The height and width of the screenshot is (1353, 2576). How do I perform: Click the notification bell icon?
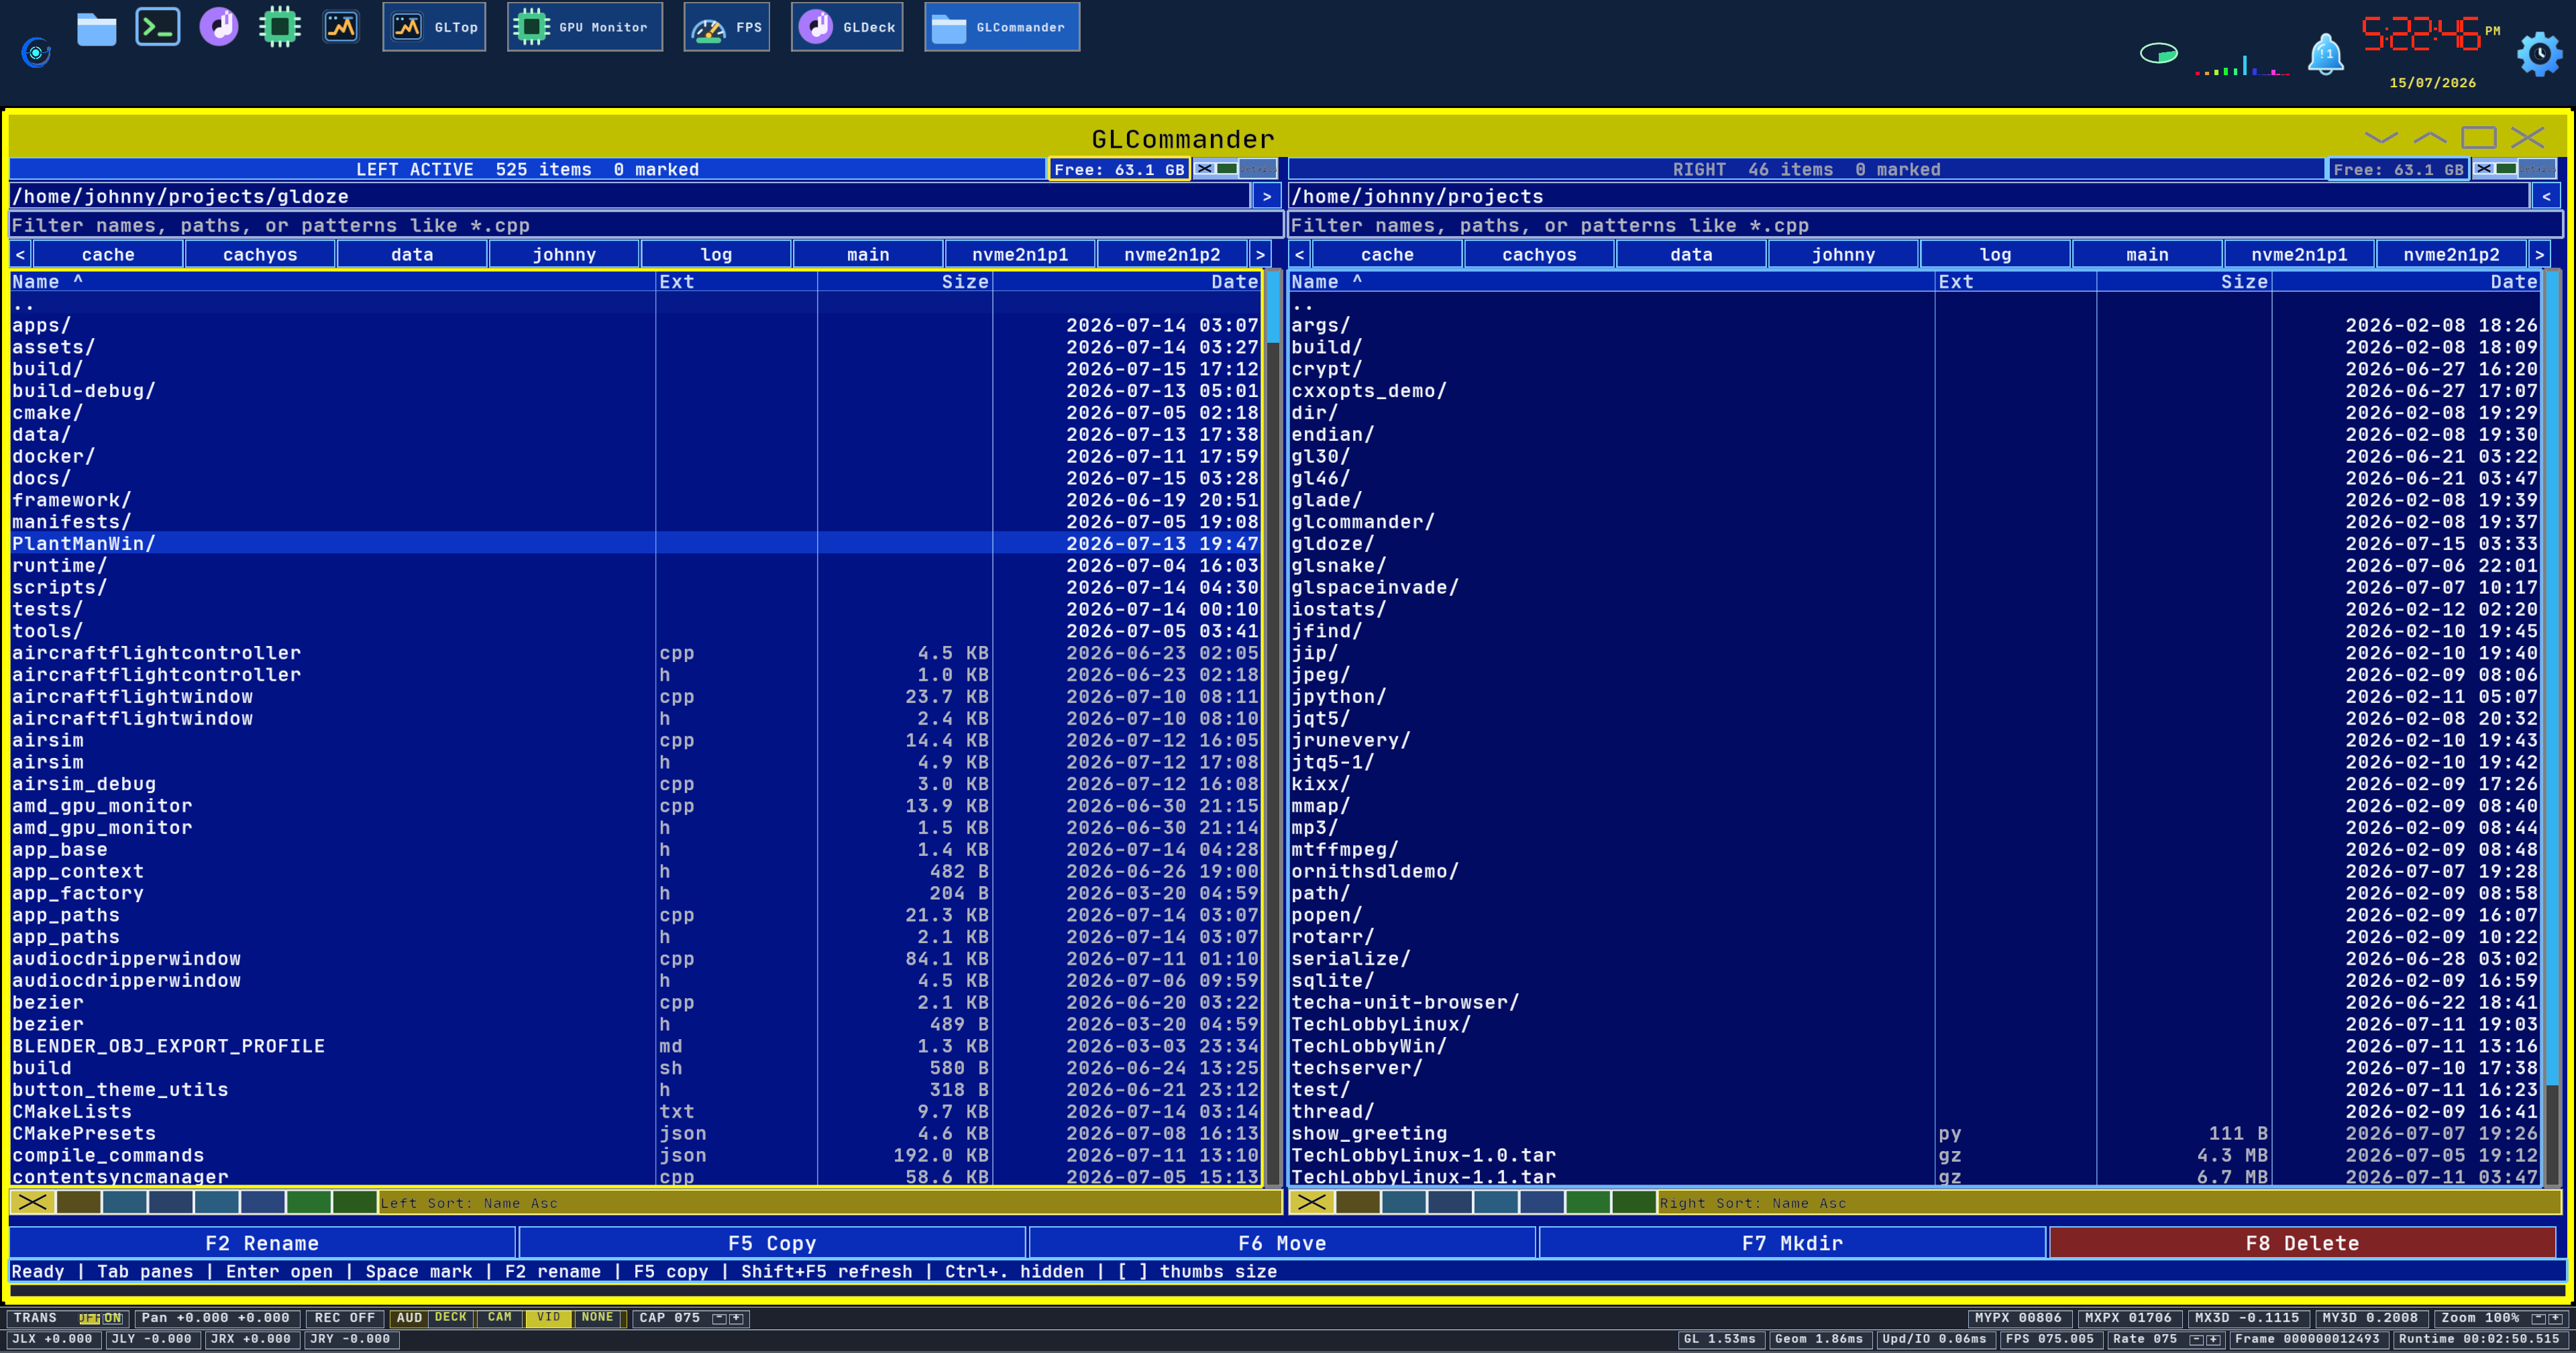coord(2325,53)
